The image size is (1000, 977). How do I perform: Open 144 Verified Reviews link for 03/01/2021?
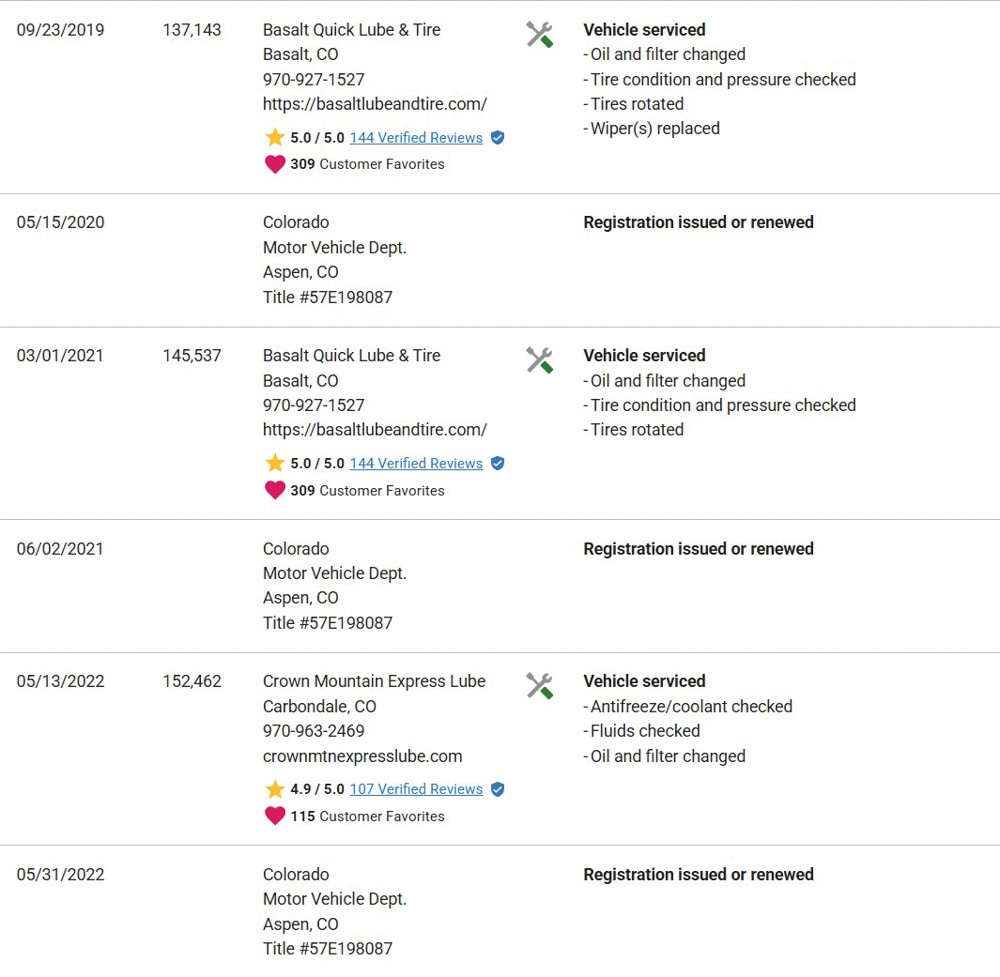click(x=416, y=464)
